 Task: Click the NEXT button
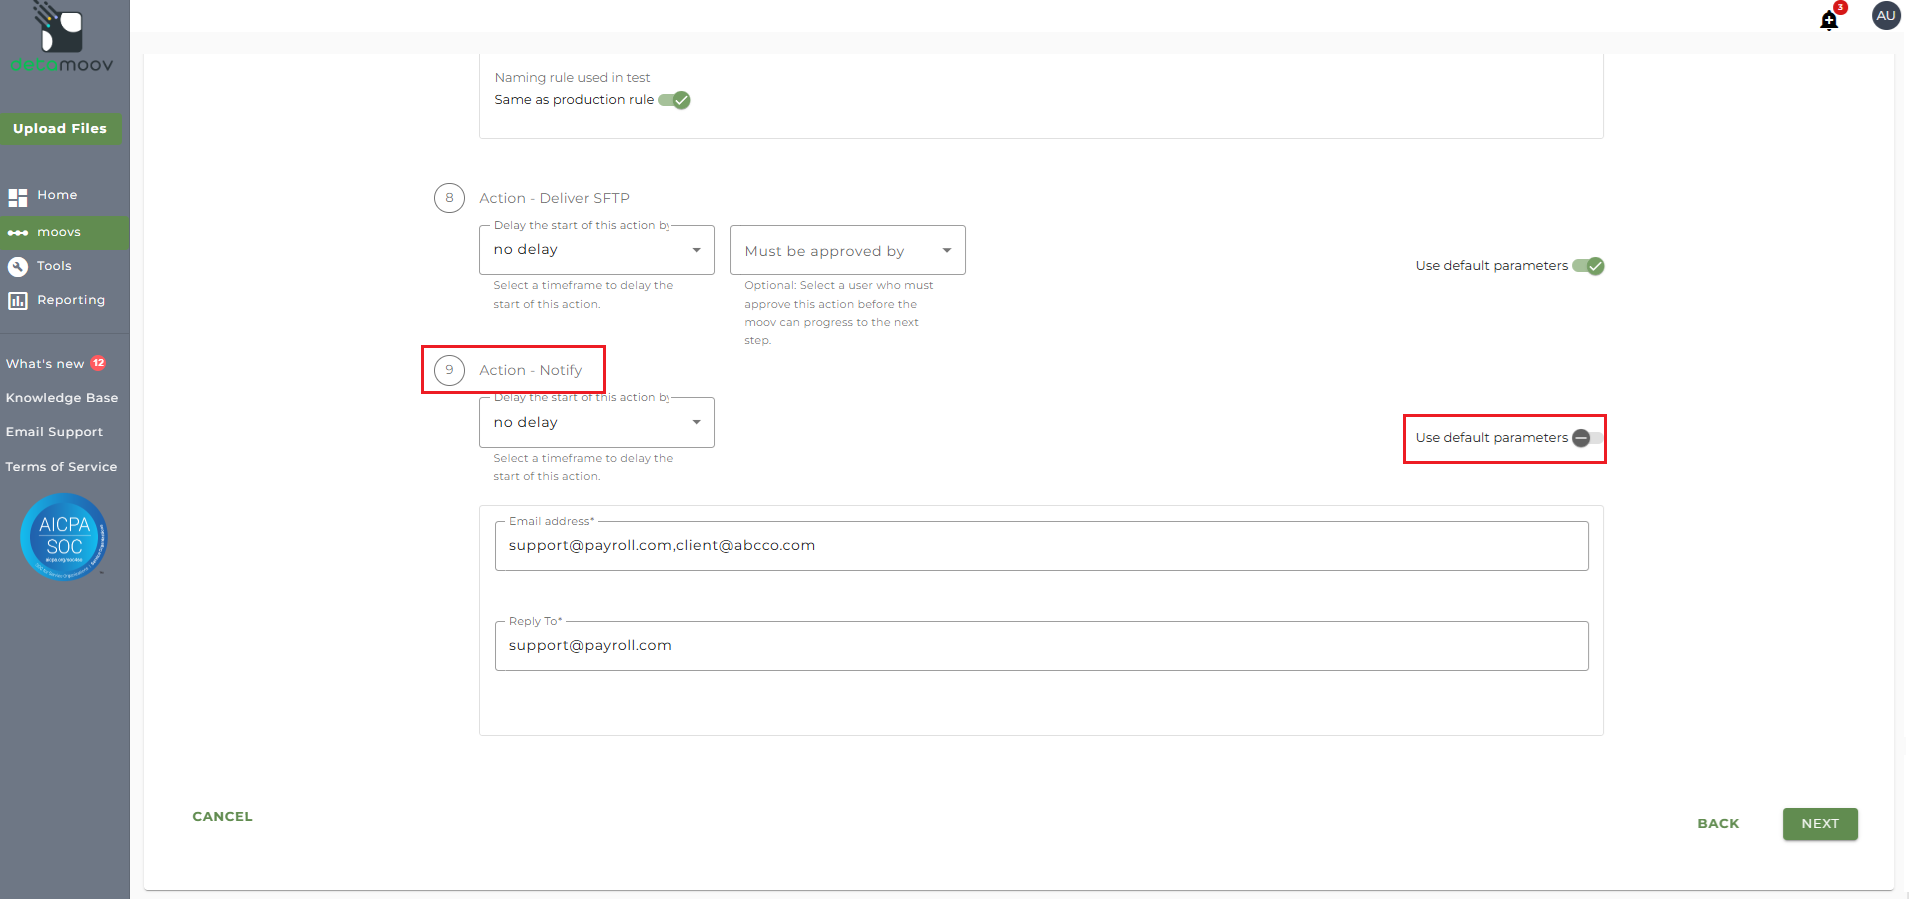1820,824
